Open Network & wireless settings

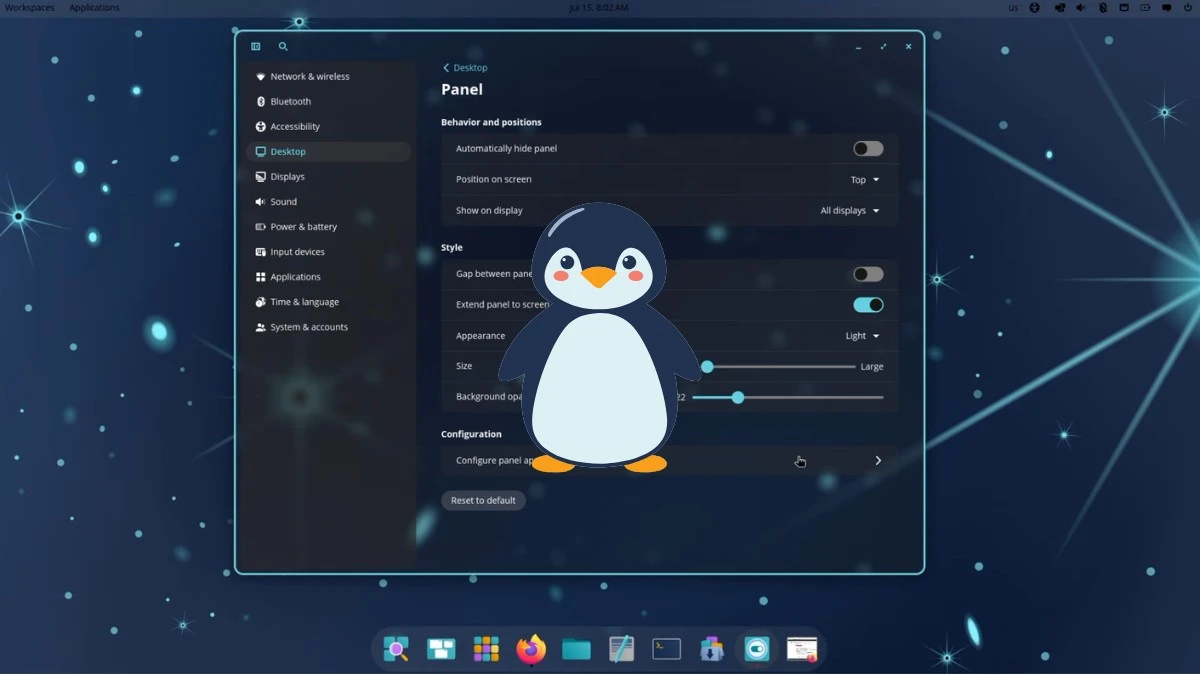(x=328, y=76)
